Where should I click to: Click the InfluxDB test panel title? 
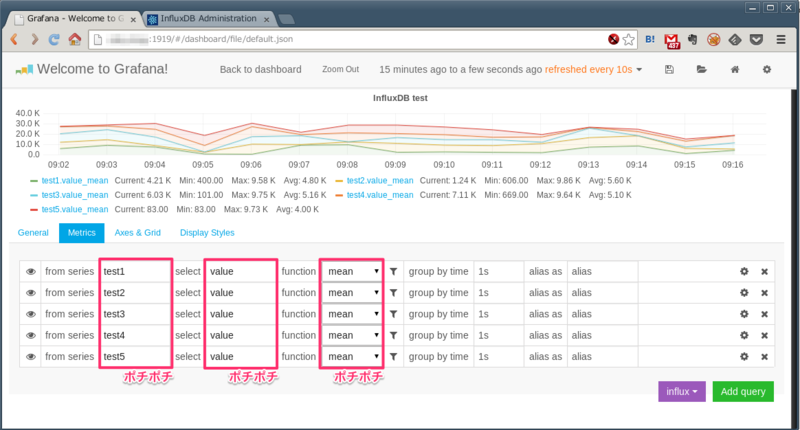[400, 98]
